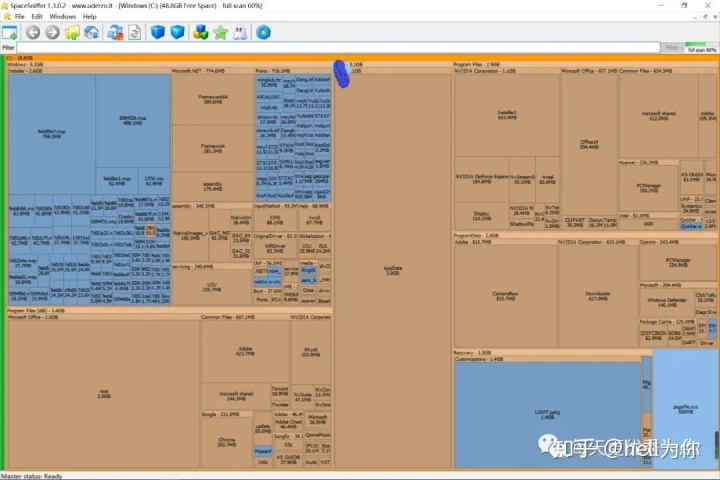Select the Chrome 202.7MB block
This screenshot has height=480, width=720.
(227, 442)
